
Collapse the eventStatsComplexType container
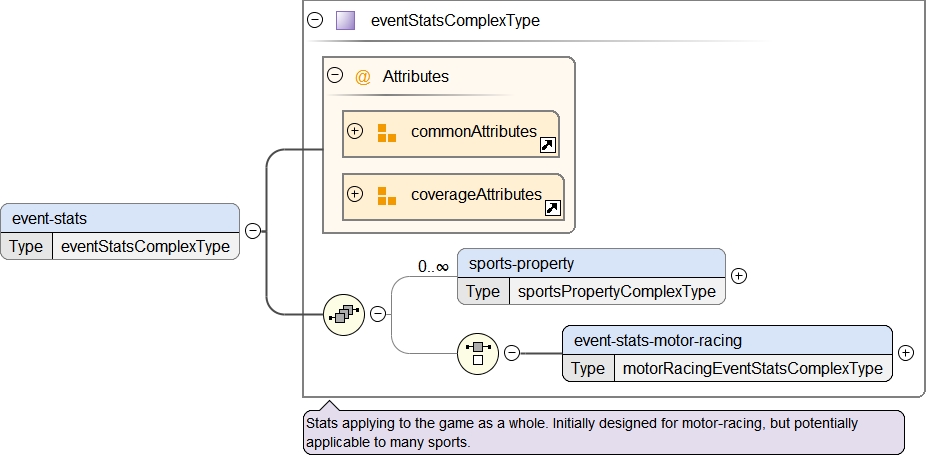[x=316, y=20]
